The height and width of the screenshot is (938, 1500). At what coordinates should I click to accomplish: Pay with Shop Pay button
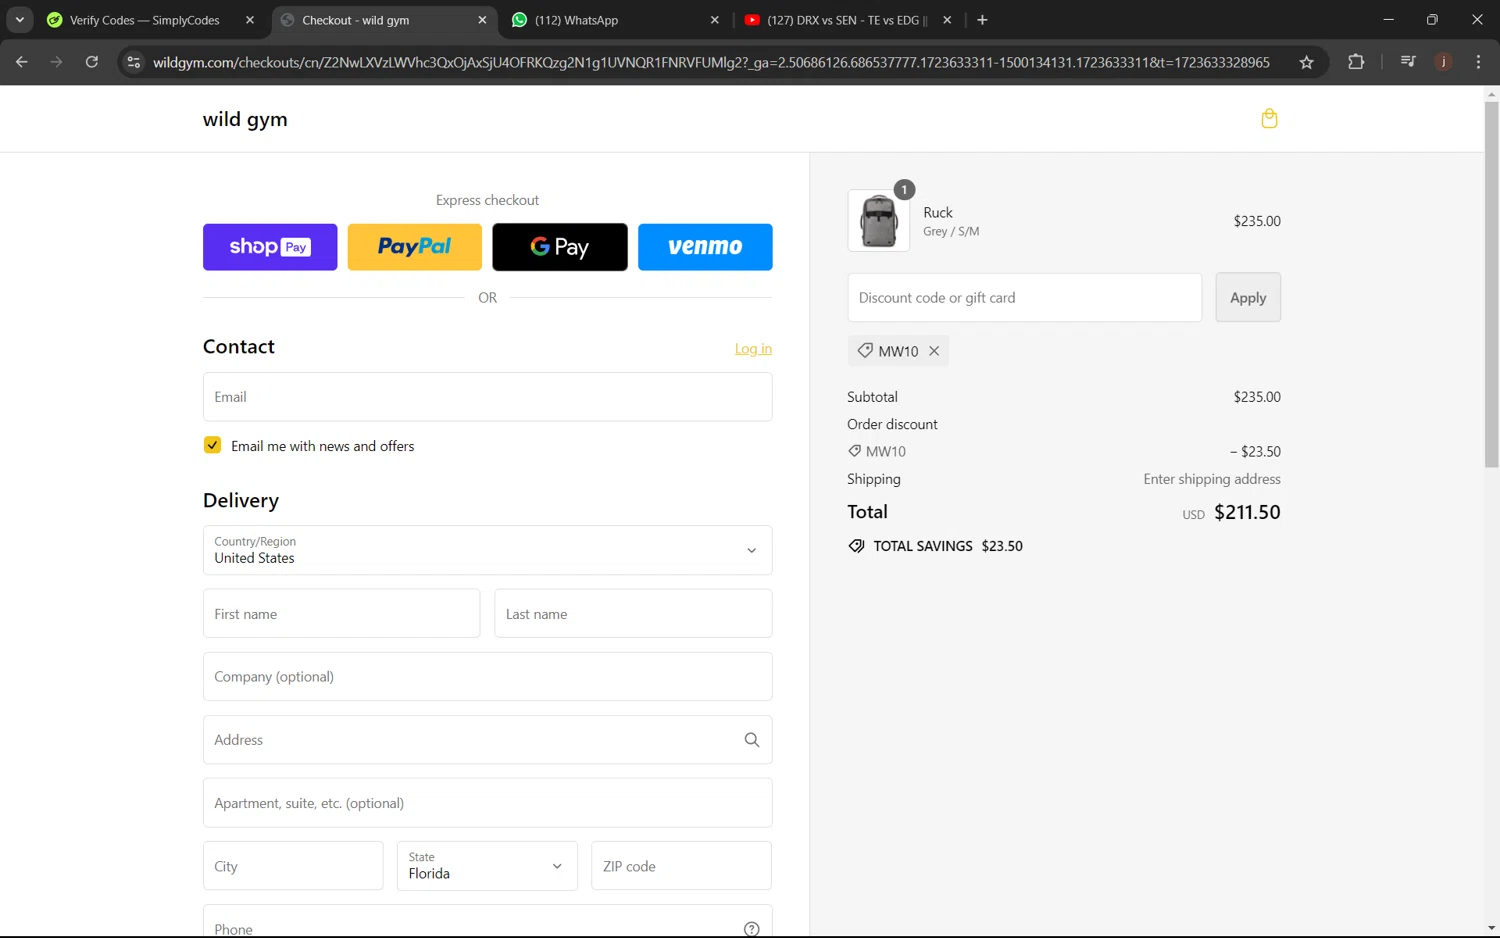pyautogui.click(x=270, y=247)
